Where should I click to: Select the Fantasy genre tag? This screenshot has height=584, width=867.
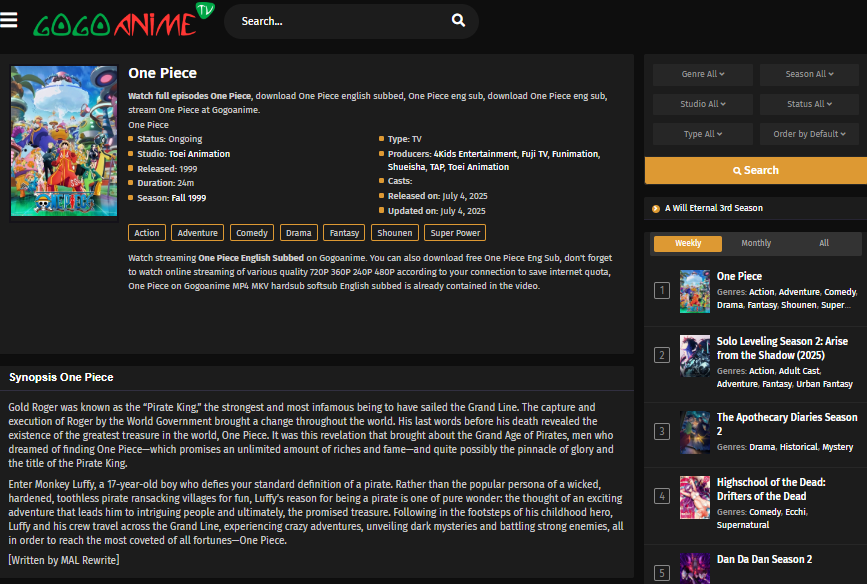(x=344, y=233)
